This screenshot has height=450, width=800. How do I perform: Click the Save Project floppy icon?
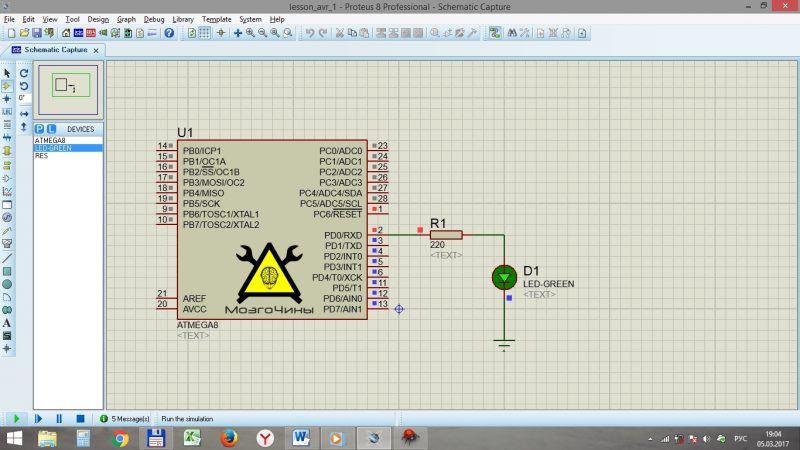(37, 33)
